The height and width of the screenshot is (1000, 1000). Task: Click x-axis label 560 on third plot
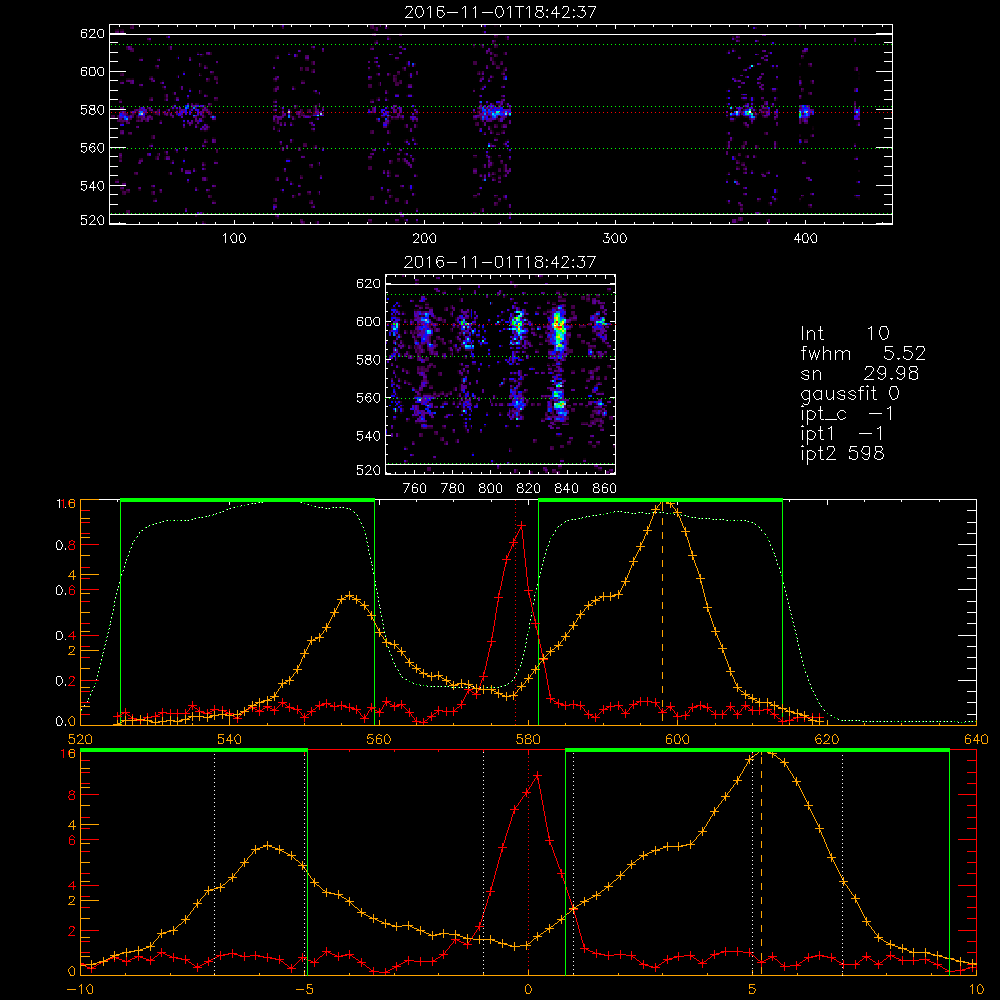pyautogui.click(x=379, y=739)
